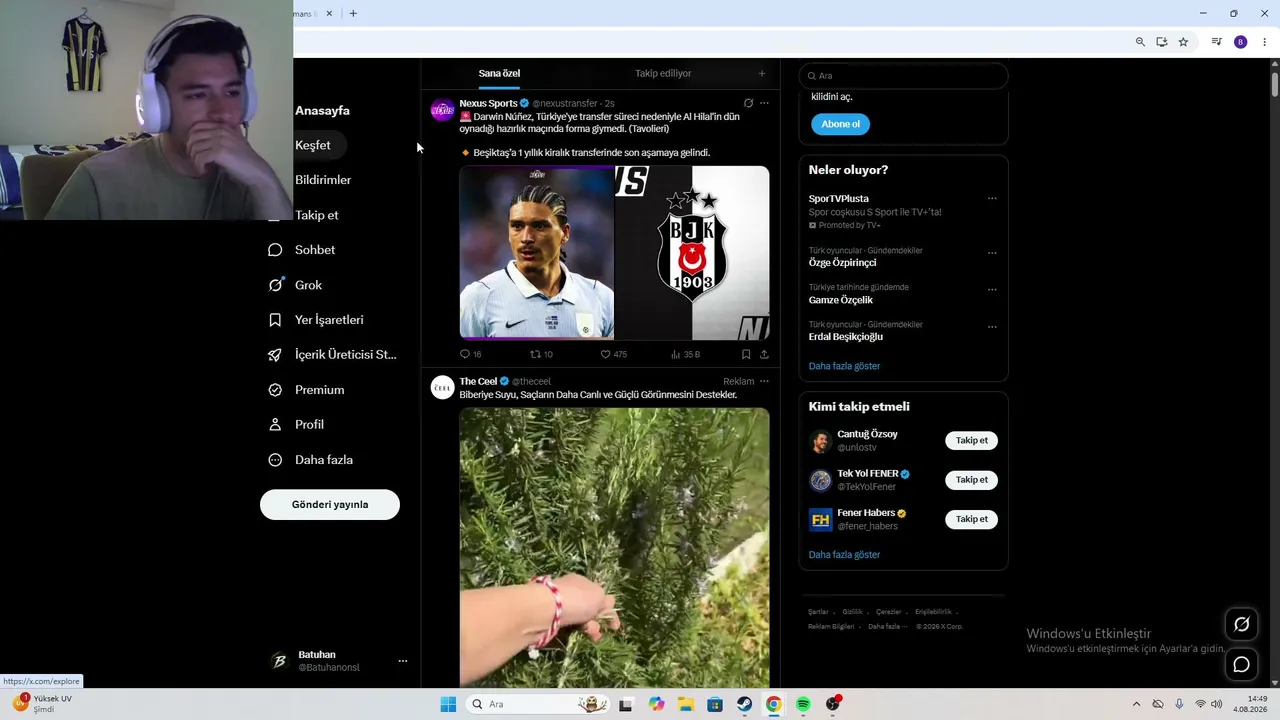This screenshot has width=1280, height=720.
Task: Open Chrome three-dot menu
Action: (x=1265, y=42)
